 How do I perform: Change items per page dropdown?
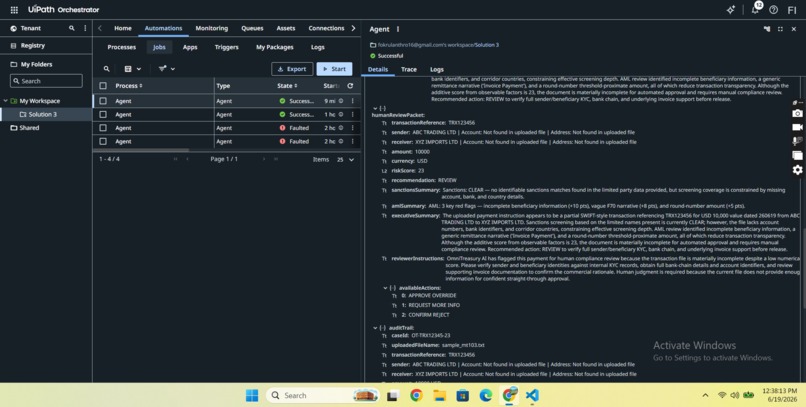(345, 160)
